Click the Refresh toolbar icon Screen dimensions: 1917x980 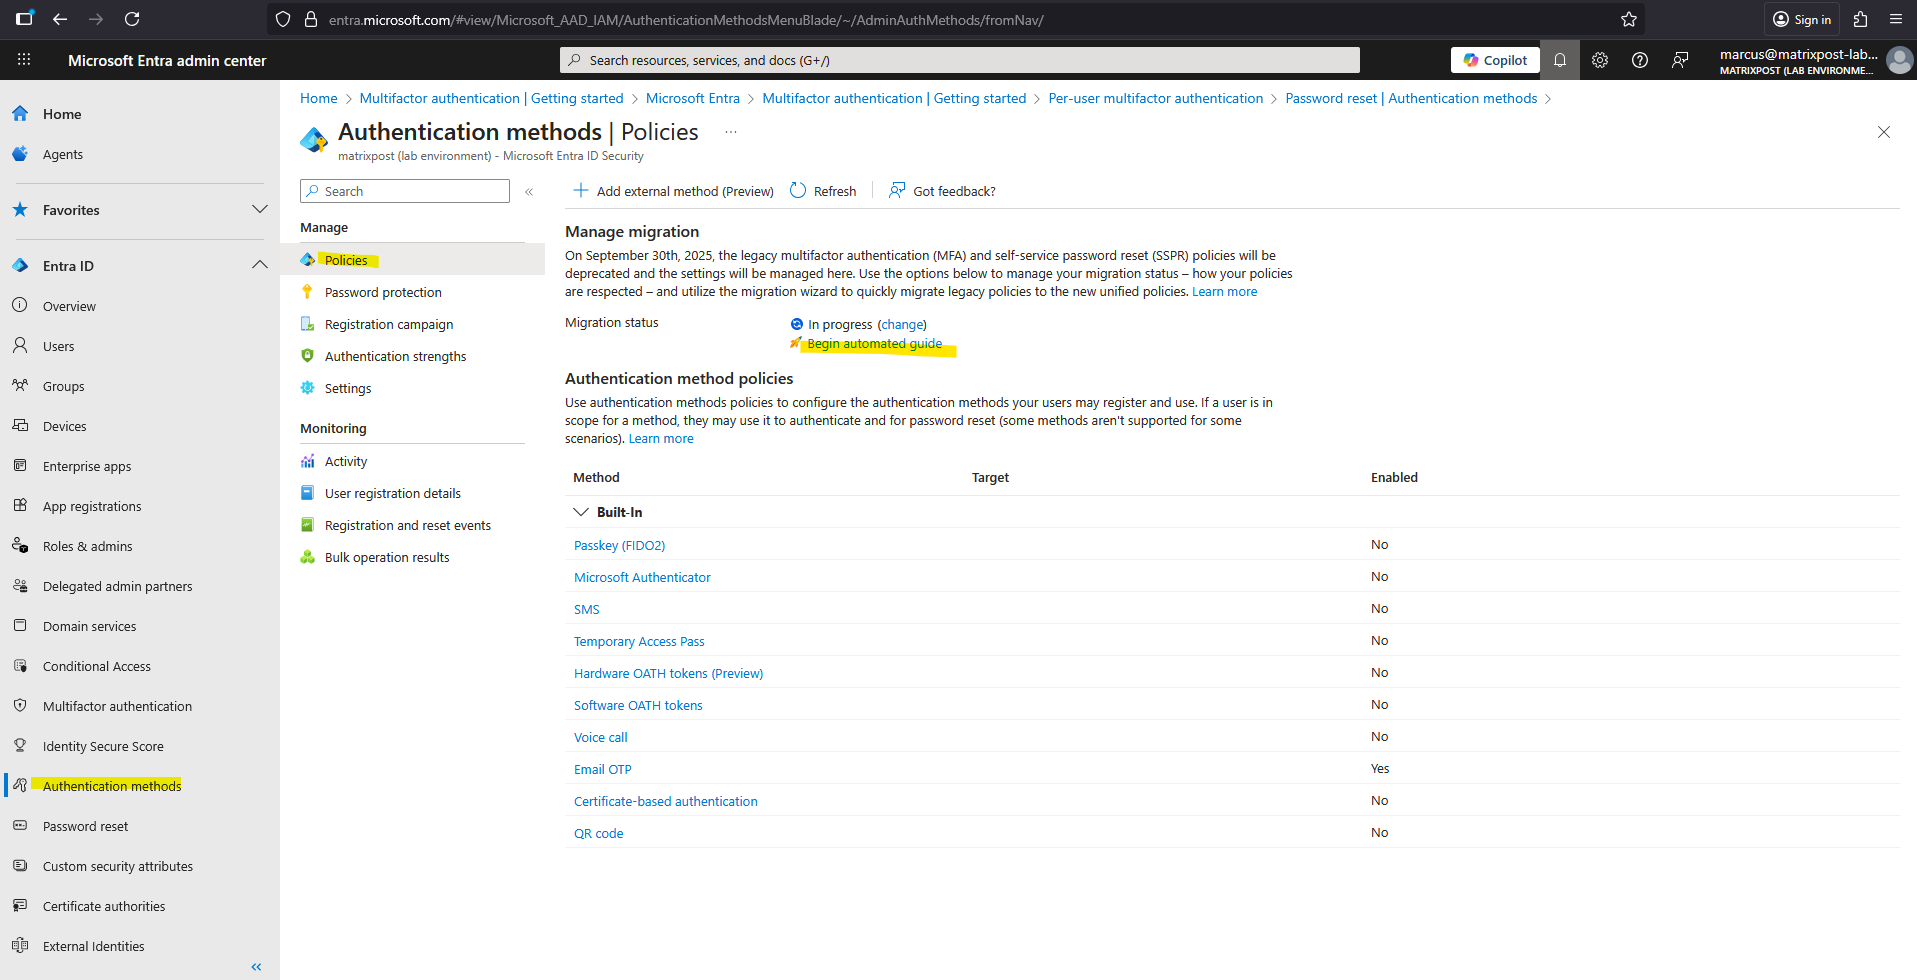798,191
